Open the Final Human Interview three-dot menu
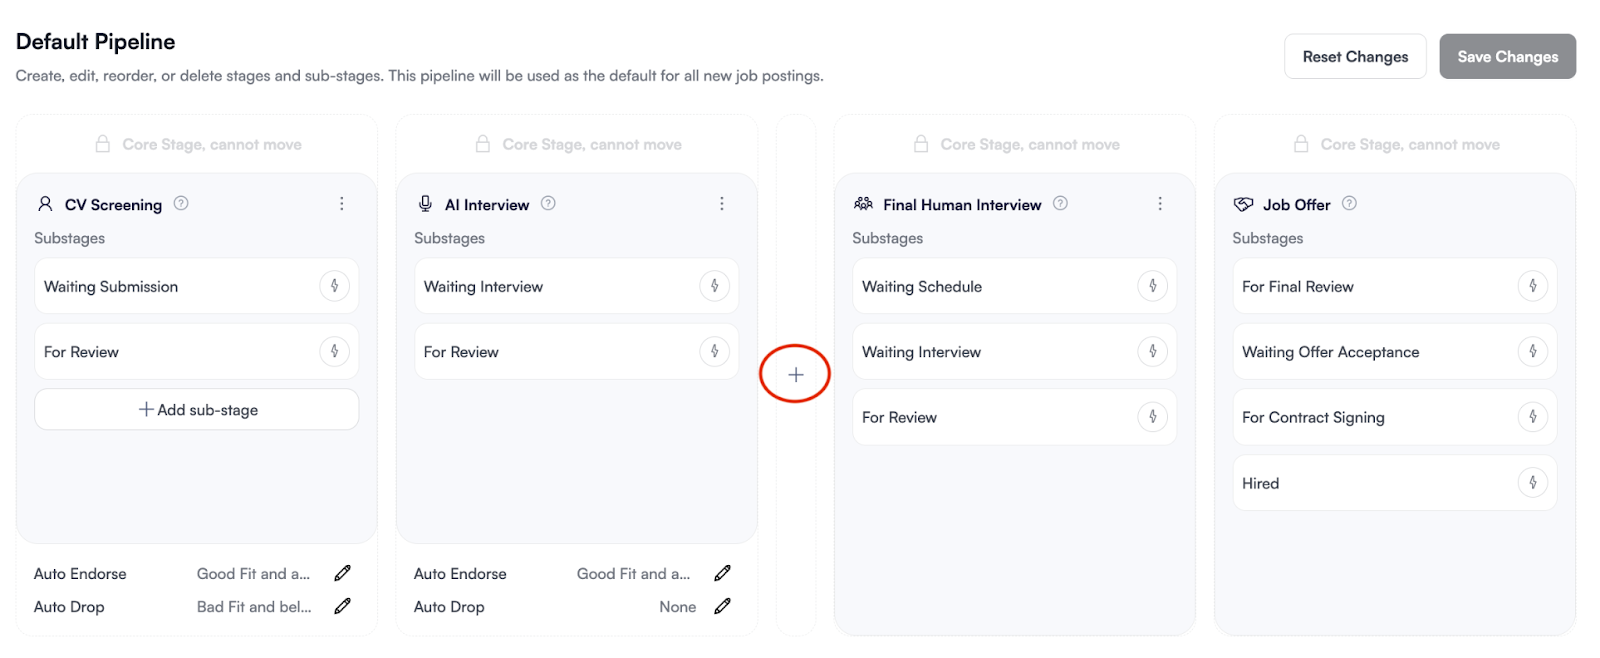The height and width of the screenshot is (658, 1600). [1159, 204]
